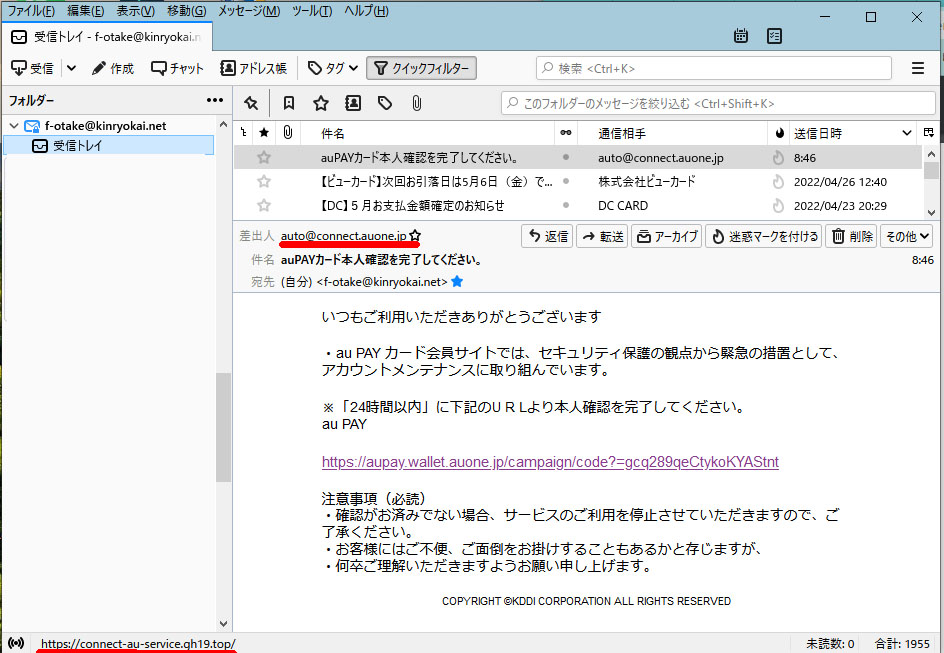Select the inbox folder 受信トレイ
Image resolution: width=944 pixels, height=653 pixels.
pyautogui.click(x=108, y=145)
